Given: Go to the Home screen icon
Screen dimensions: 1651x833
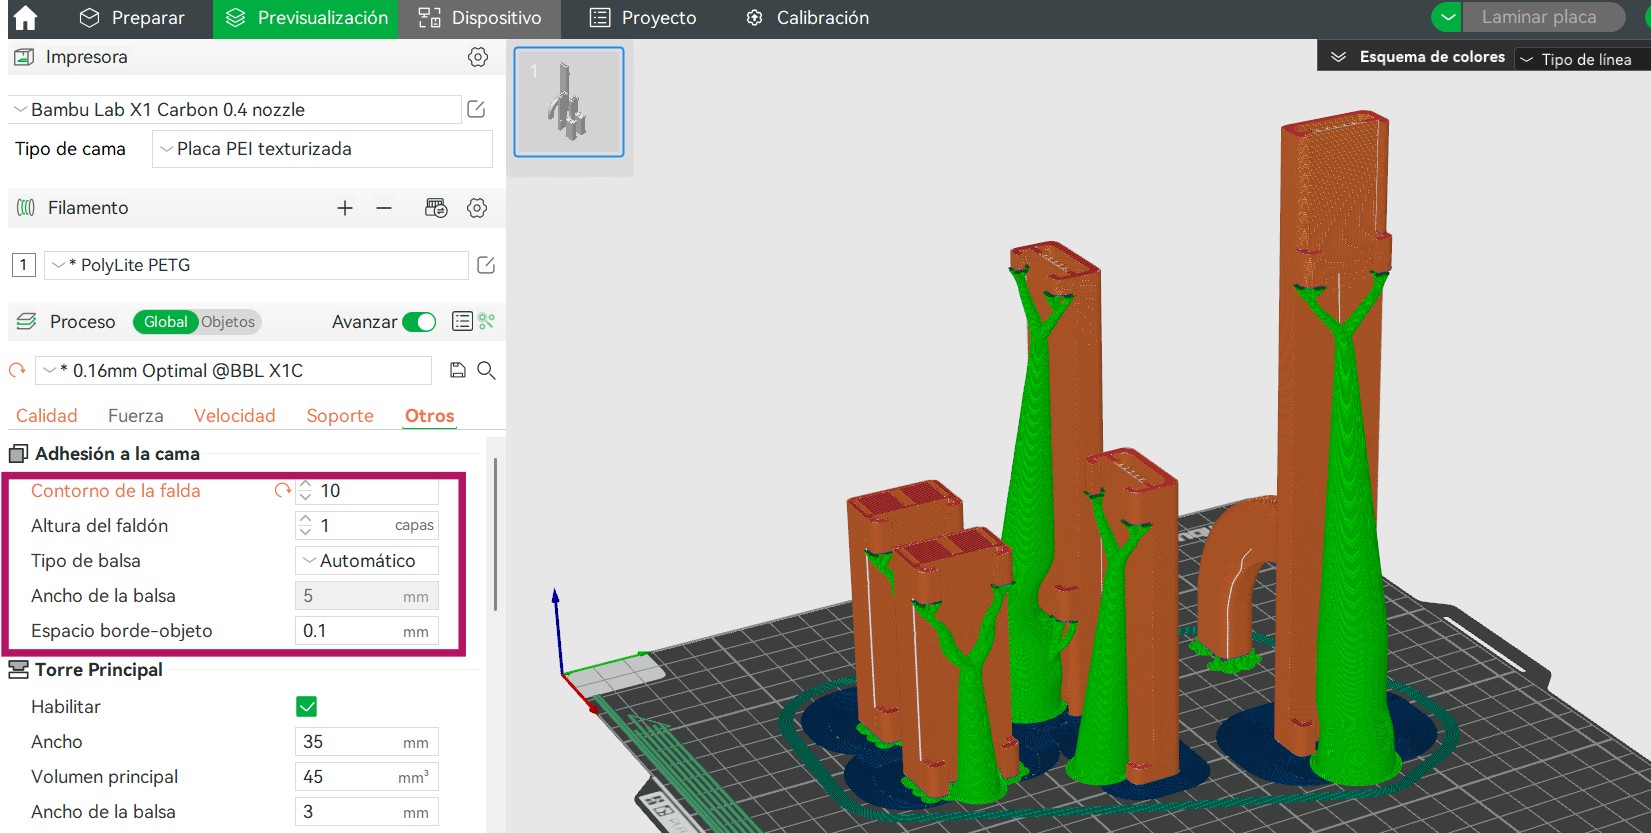Looking at the screenshot, I should (25, 17).
